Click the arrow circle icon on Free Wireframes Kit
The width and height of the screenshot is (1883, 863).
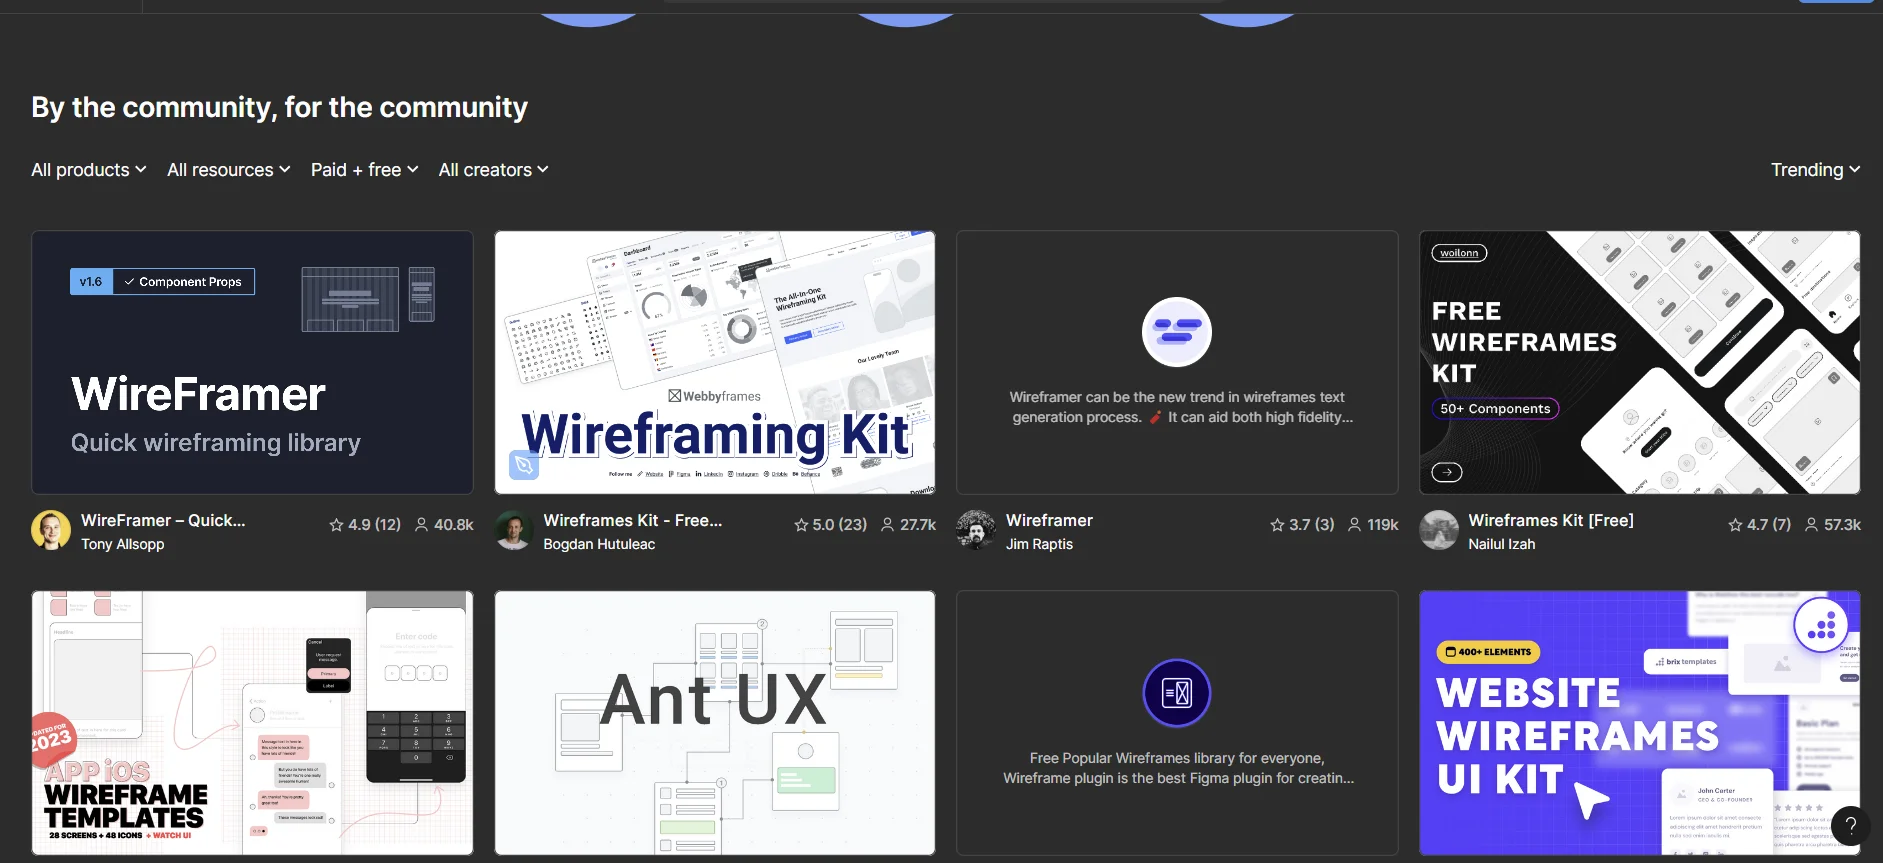pos(1447,472)
